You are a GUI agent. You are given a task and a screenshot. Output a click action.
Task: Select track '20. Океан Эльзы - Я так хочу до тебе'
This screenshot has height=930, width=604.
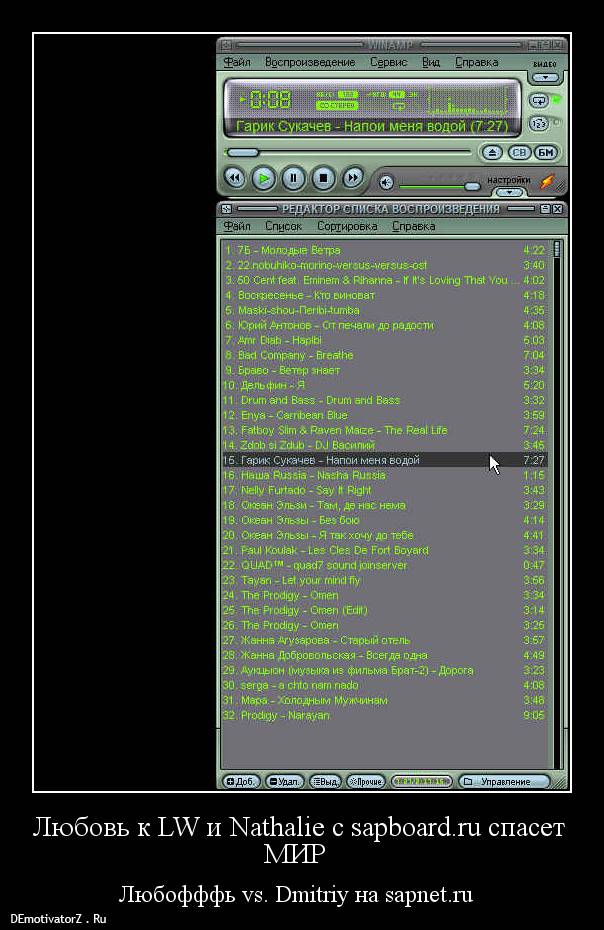[x=384, y=535]
